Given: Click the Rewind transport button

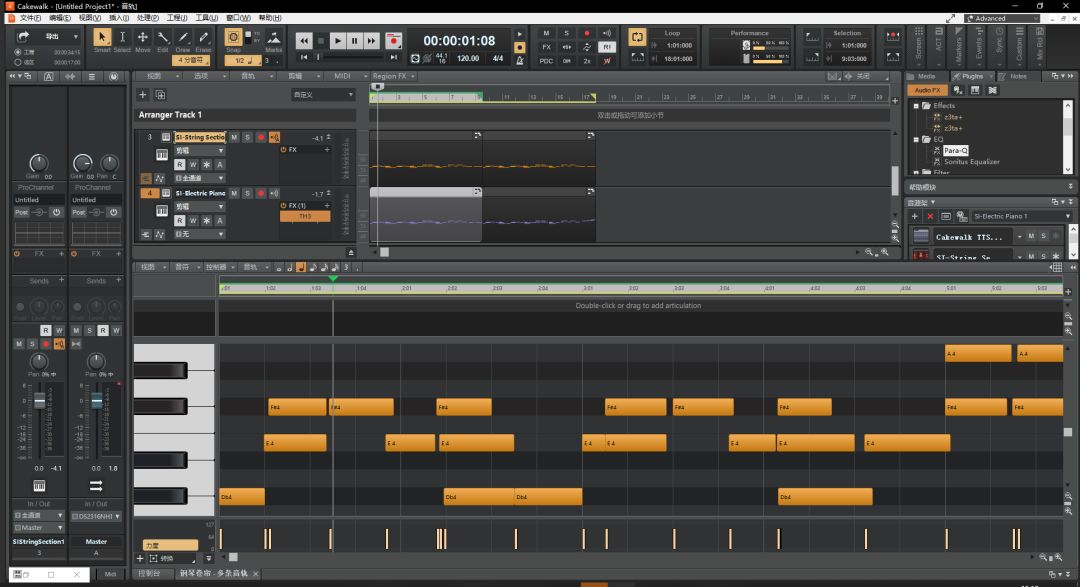Looking at the screenshot, I should coord(305,41).
